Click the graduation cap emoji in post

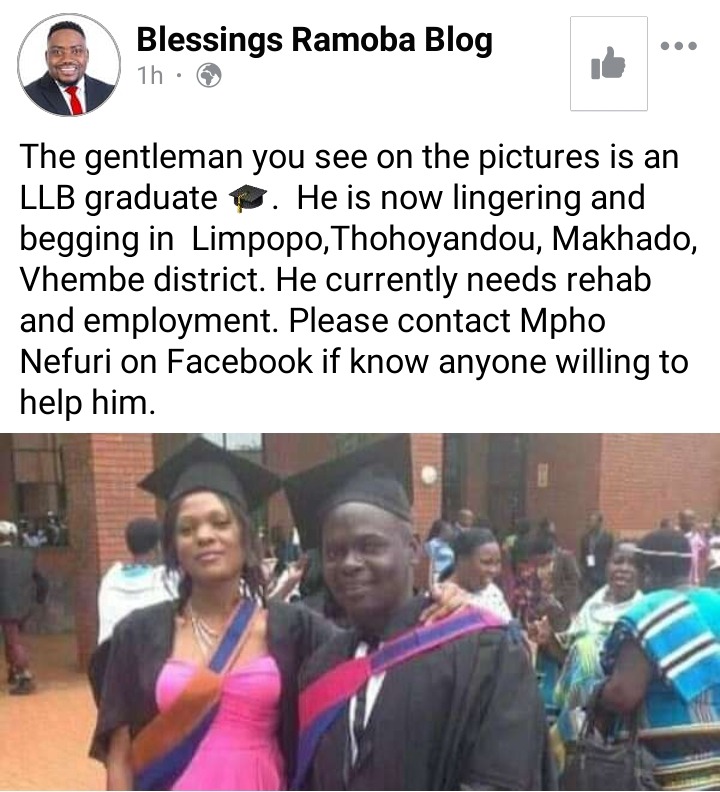coord(248,197)
